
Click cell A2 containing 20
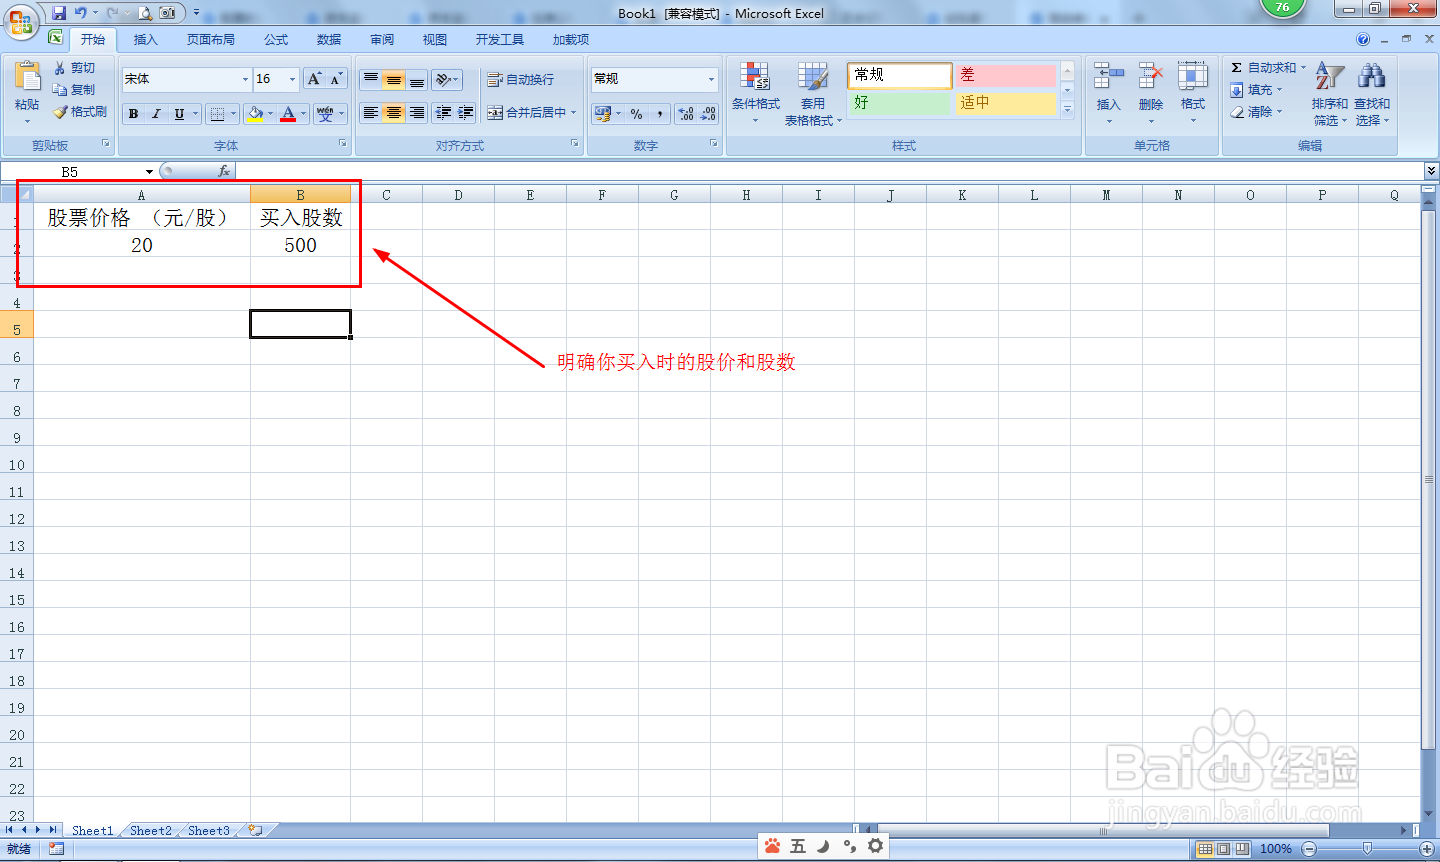142,245
